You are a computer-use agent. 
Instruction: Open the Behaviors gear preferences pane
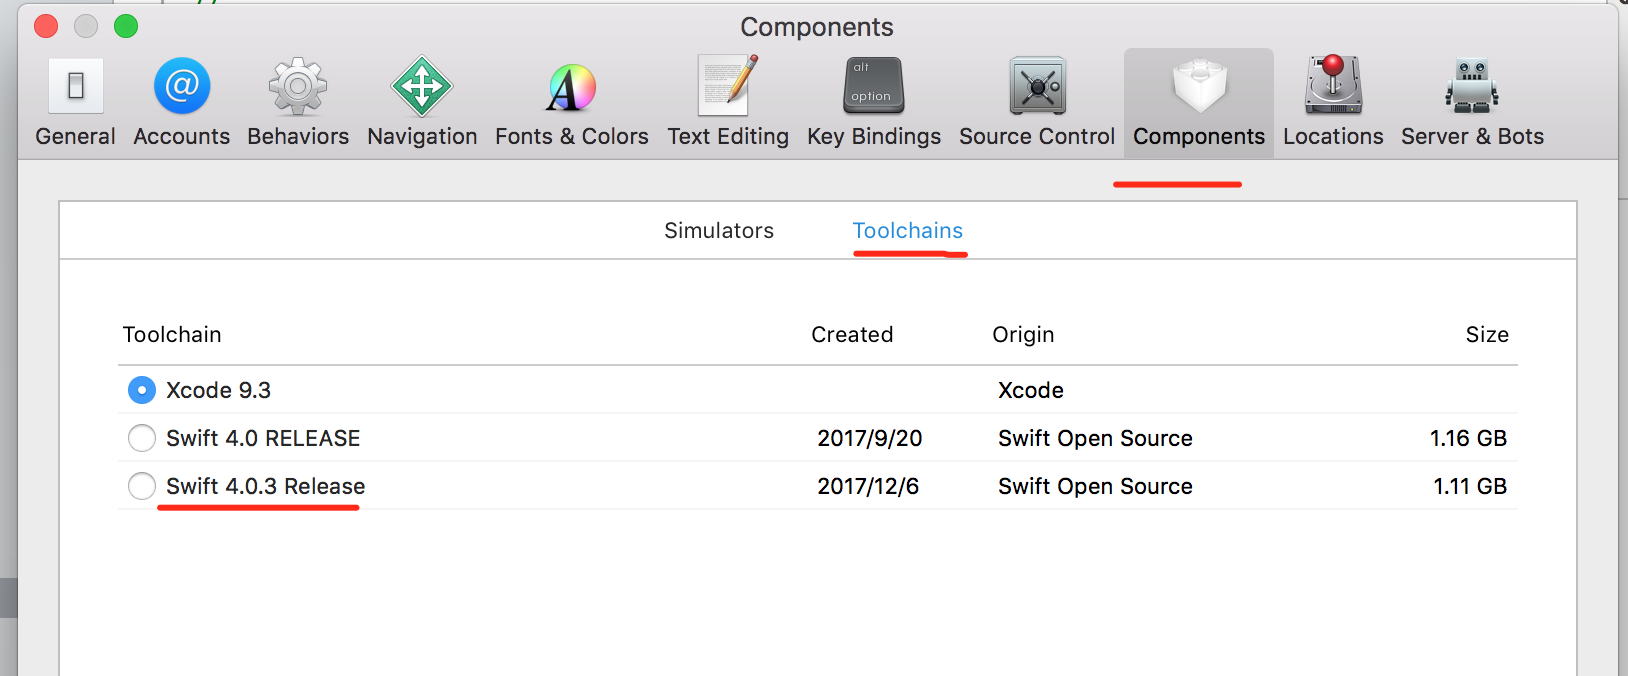(298, 103)
